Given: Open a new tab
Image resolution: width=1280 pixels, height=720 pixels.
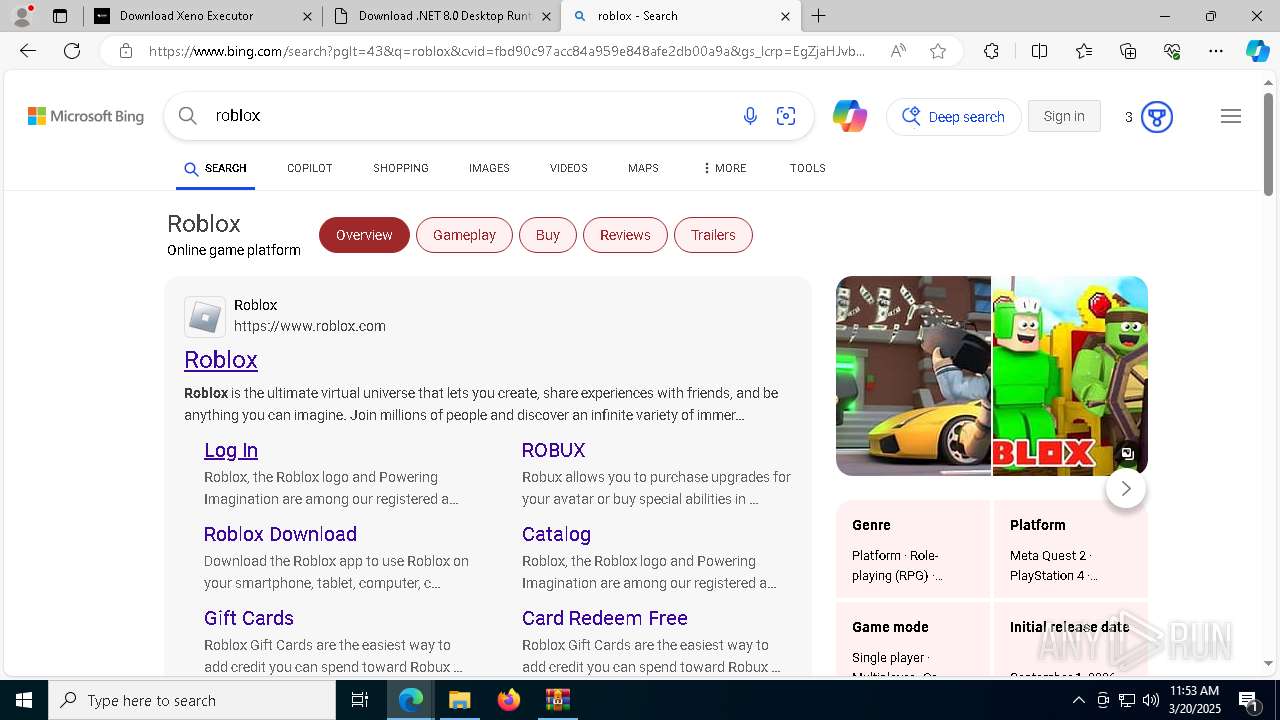Looking at the screenshot, I should [819, 16].
